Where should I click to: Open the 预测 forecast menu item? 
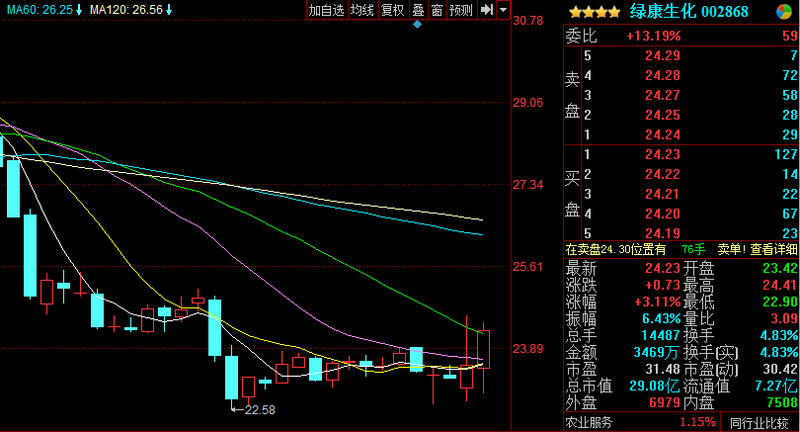tap(461, 10)
